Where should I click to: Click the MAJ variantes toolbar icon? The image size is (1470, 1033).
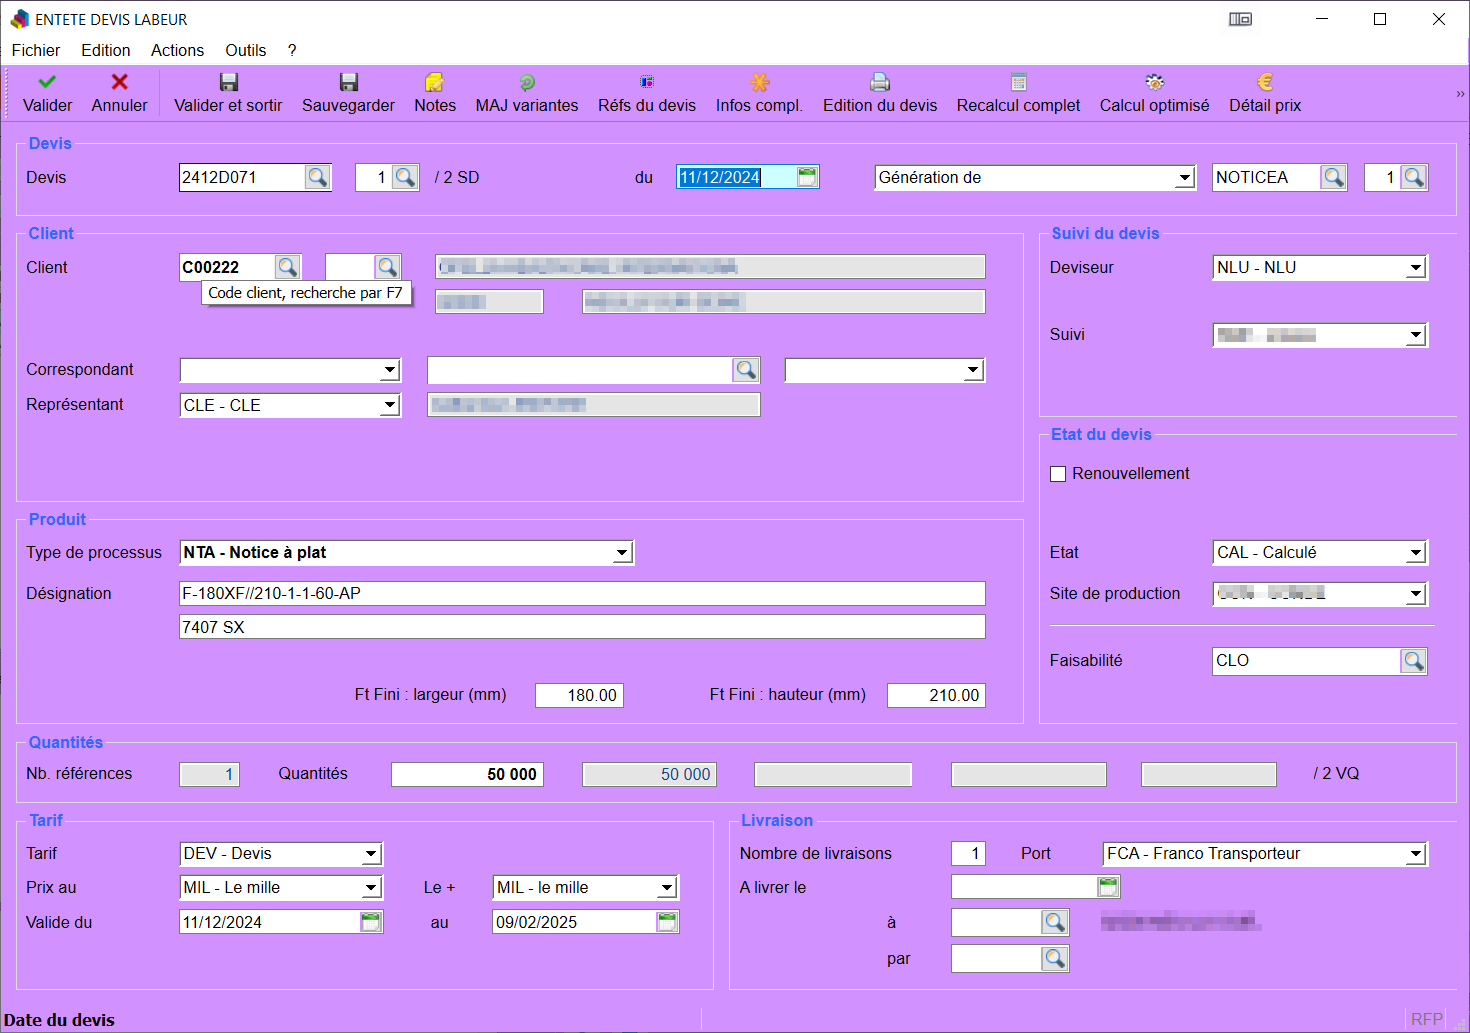click(527, 83)
